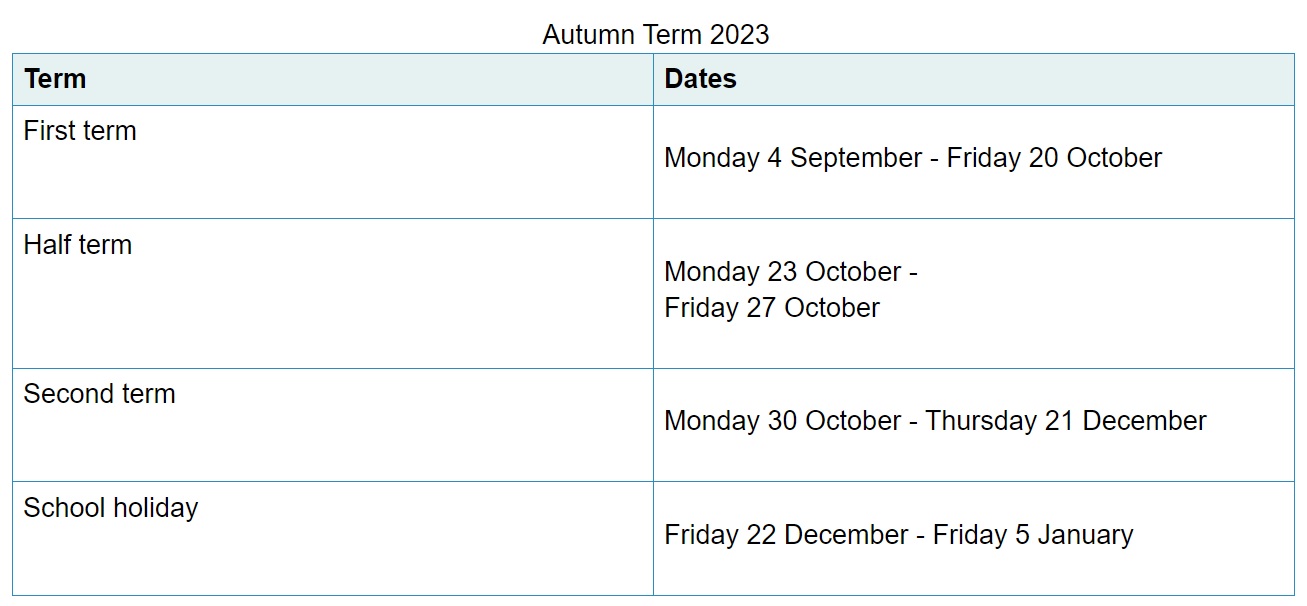Select the "Monday 23 October -" line
The image size is (1307, 606).
[791, 272]
